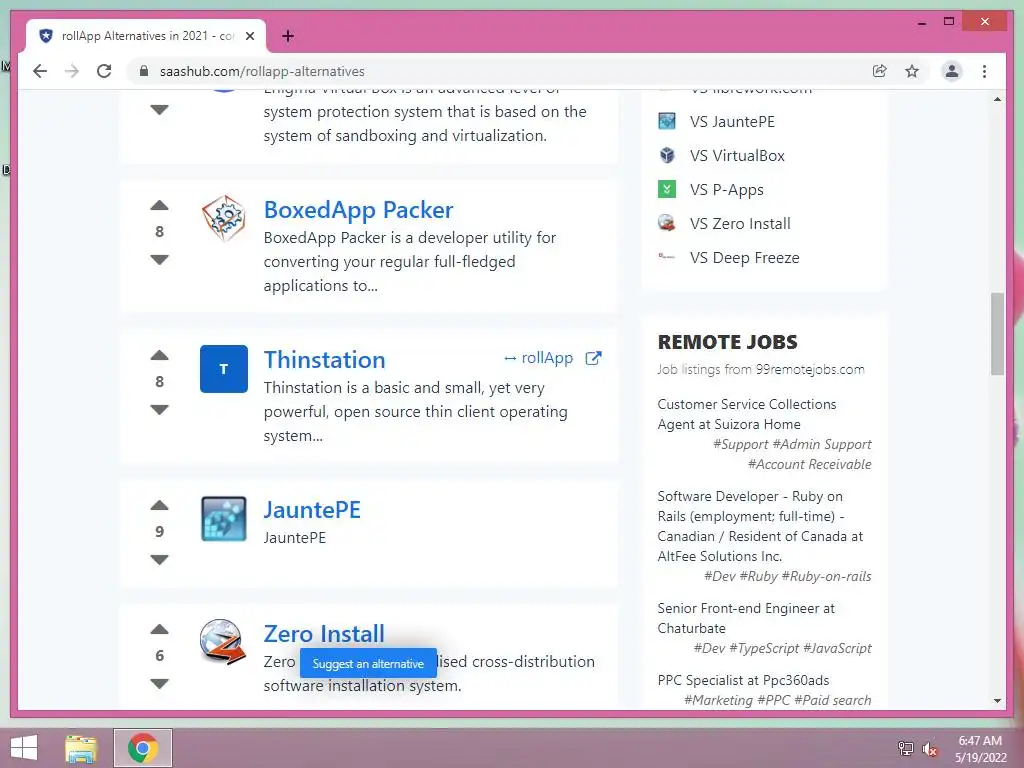Open the Windows Start menu

click(x=24, y=748)
